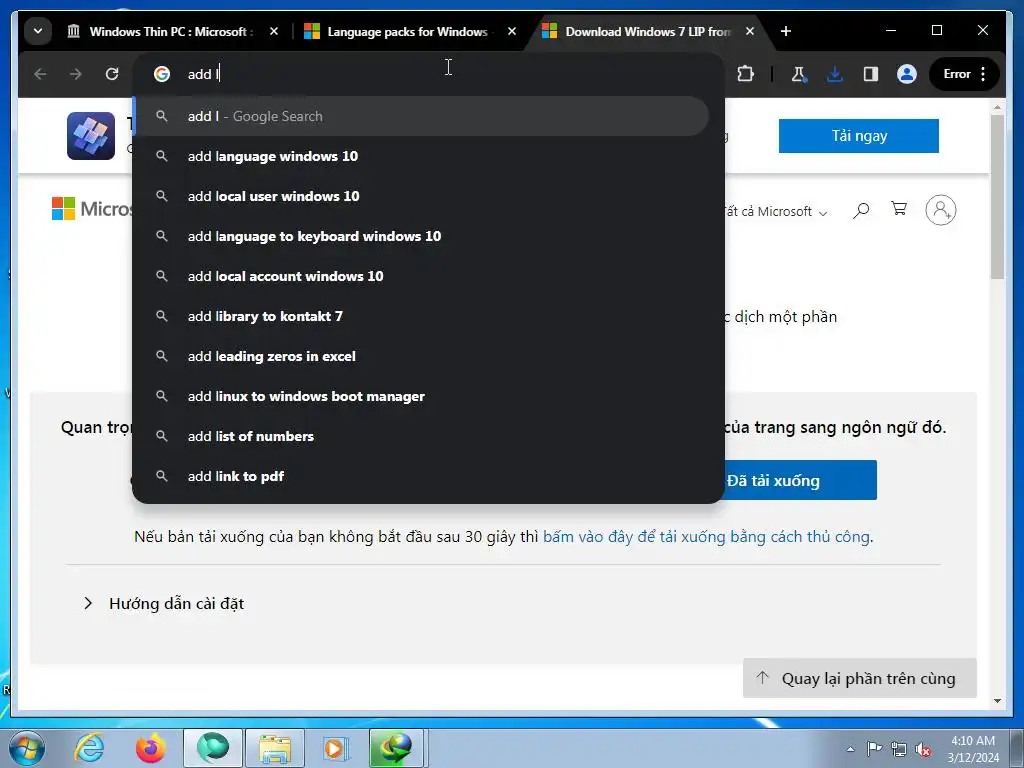1024x768 pixels.
Task: Open the green-globe browser taskbar icon
Action: pos(213,748)
